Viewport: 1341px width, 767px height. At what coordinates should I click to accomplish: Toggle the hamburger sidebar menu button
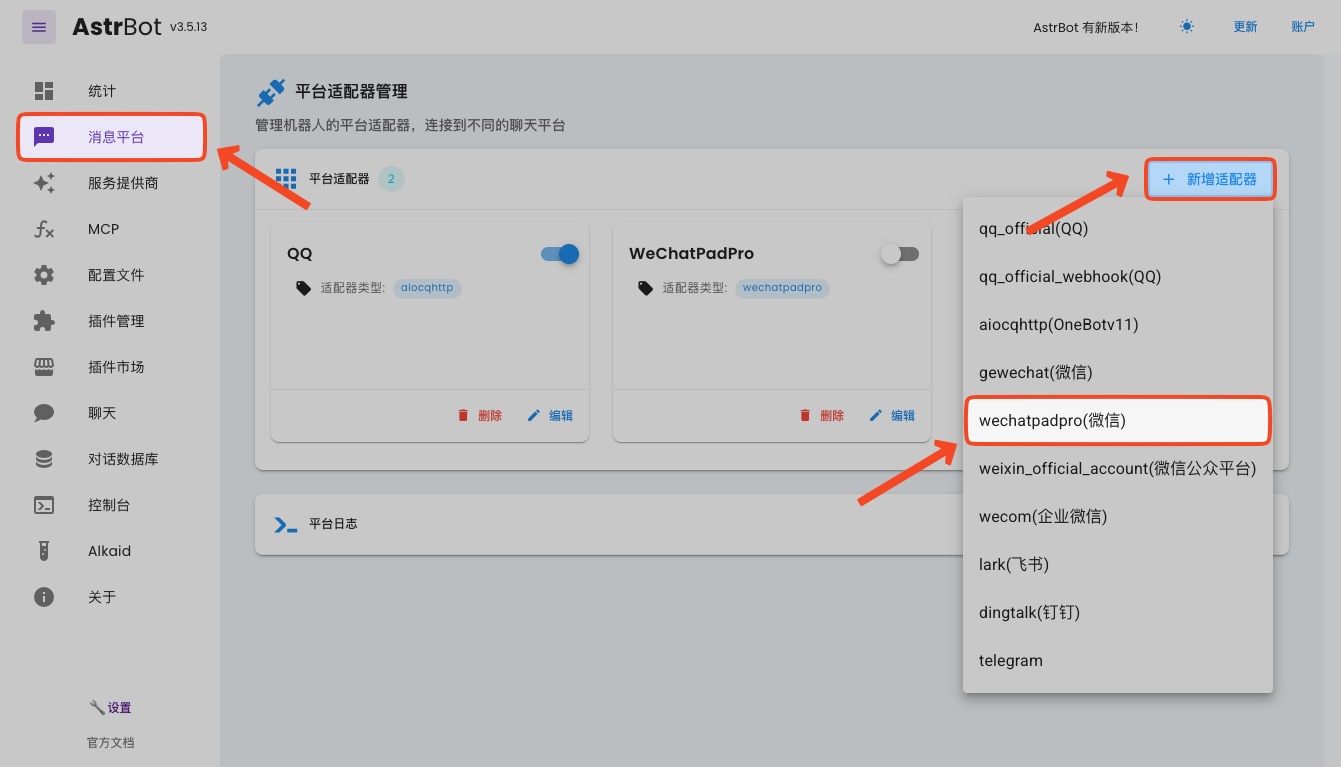(39, 27)
